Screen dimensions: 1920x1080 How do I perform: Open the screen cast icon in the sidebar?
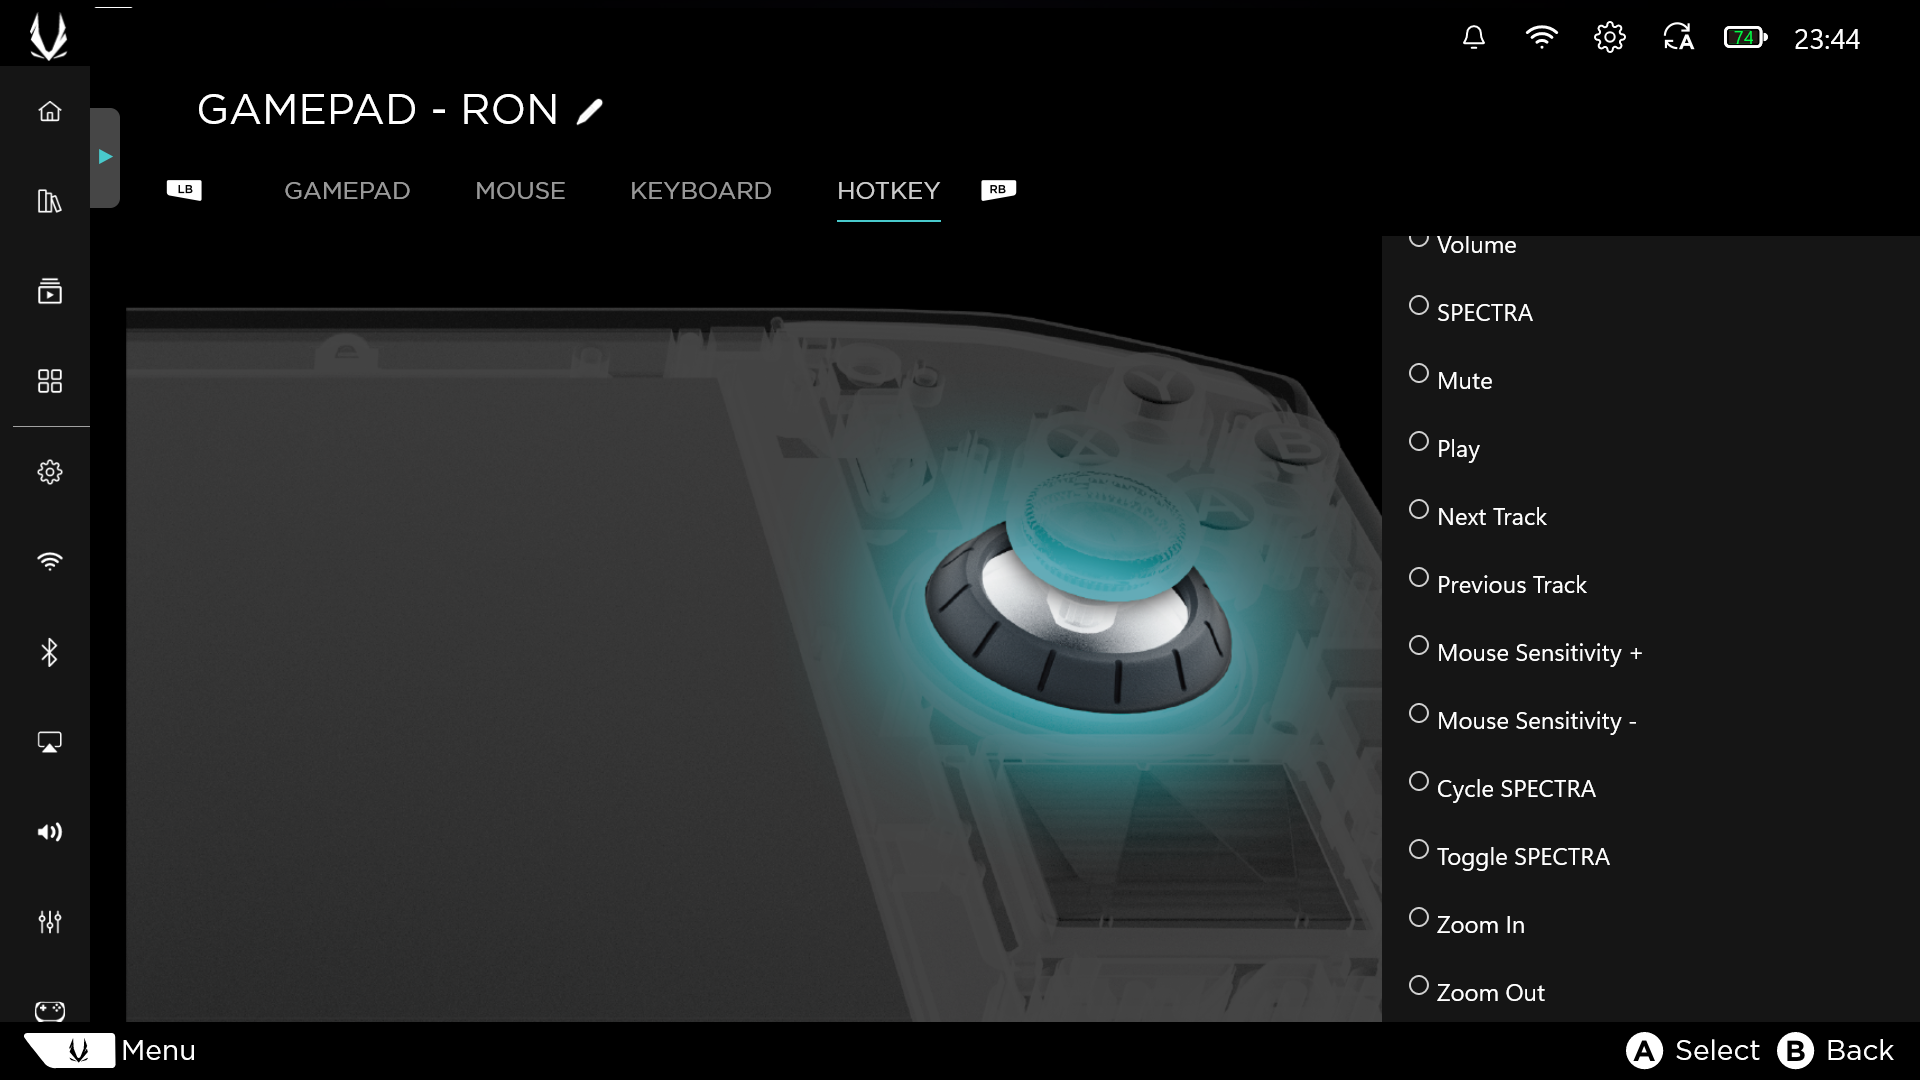coord(49,742)
